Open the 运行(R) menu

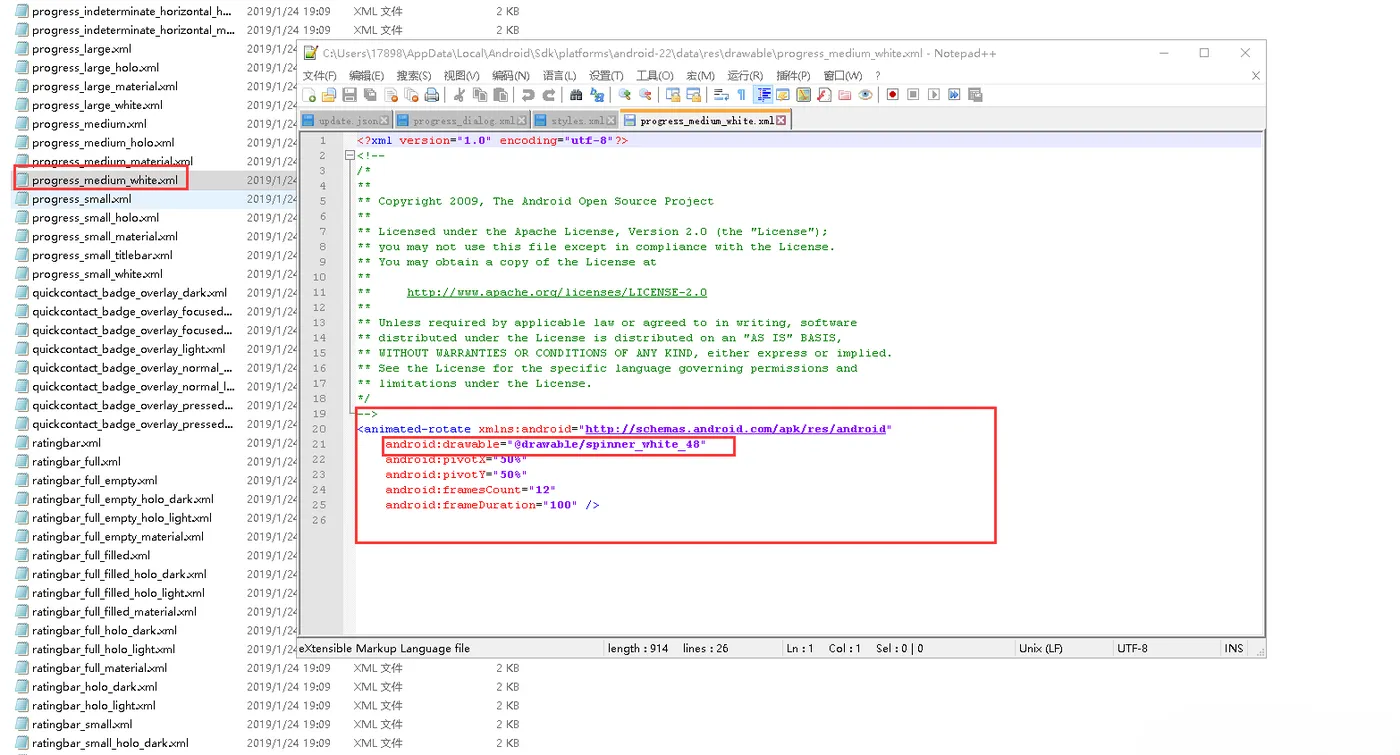(x=745, y=75)
